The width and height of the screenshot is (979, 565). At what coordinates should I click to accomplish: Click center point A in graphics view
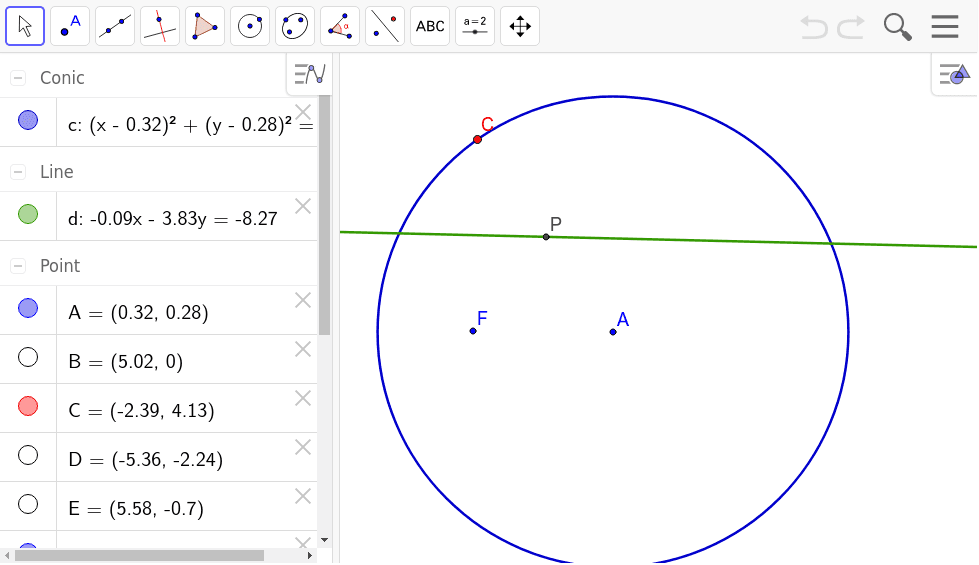[x=613, y=332]
